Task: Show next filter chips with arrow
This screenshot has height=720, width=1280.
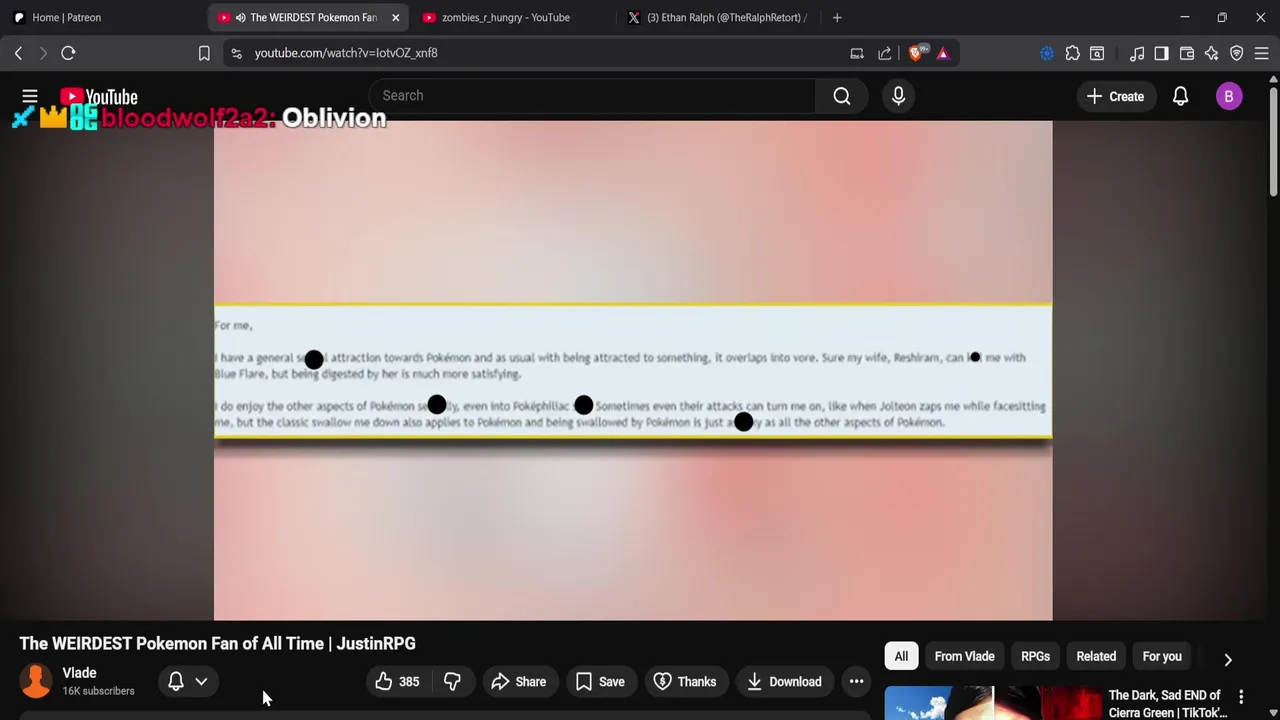Action: click(1228, 659)
